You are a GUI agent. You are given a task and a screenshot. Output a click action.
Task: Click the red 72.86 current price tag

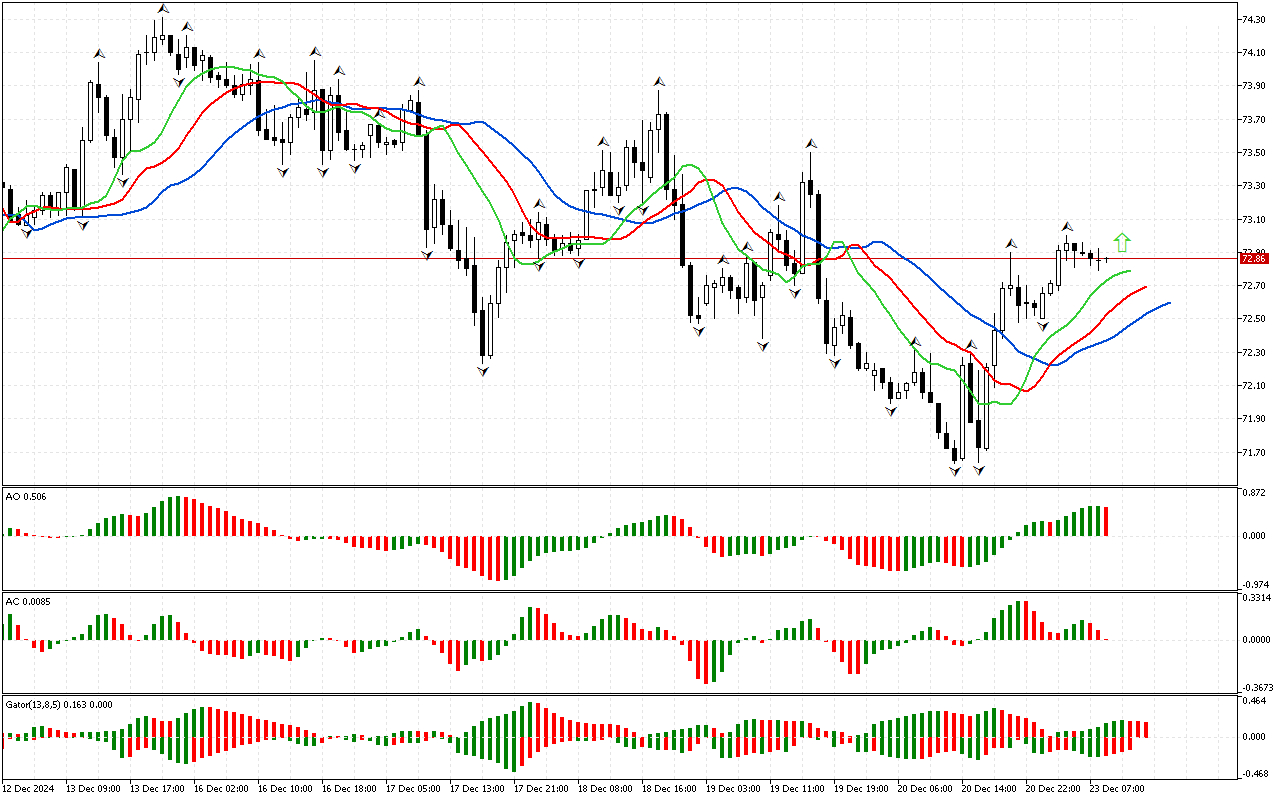click(x=1253, y=258)
